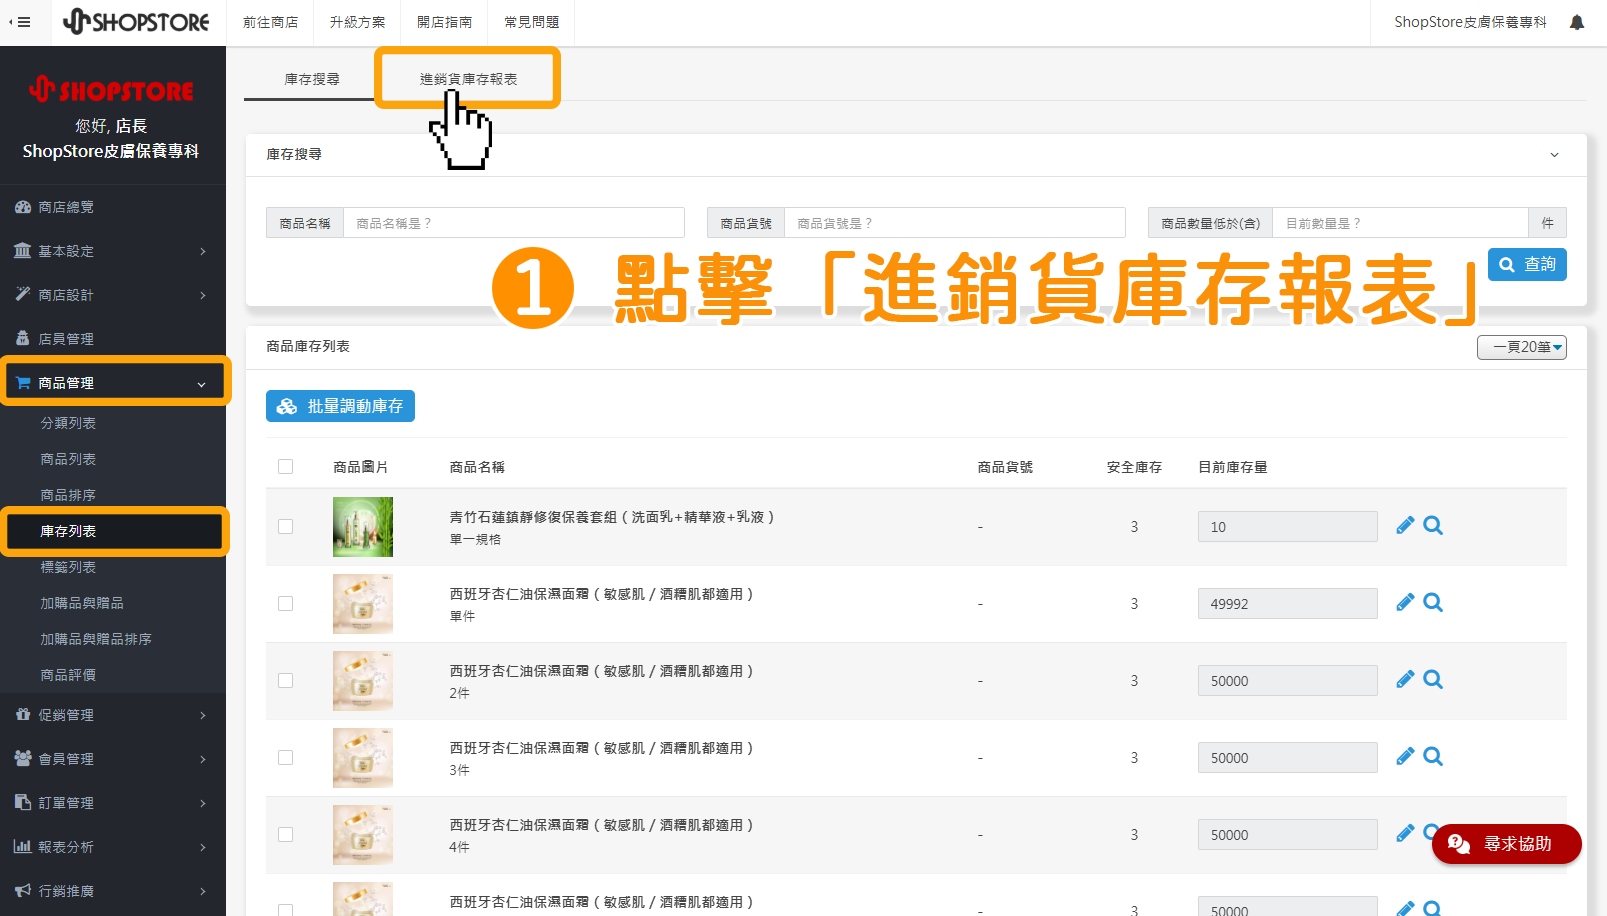Click magnifier icon in 2件 row
1607x916 pixels.
tap(1433, 680)
